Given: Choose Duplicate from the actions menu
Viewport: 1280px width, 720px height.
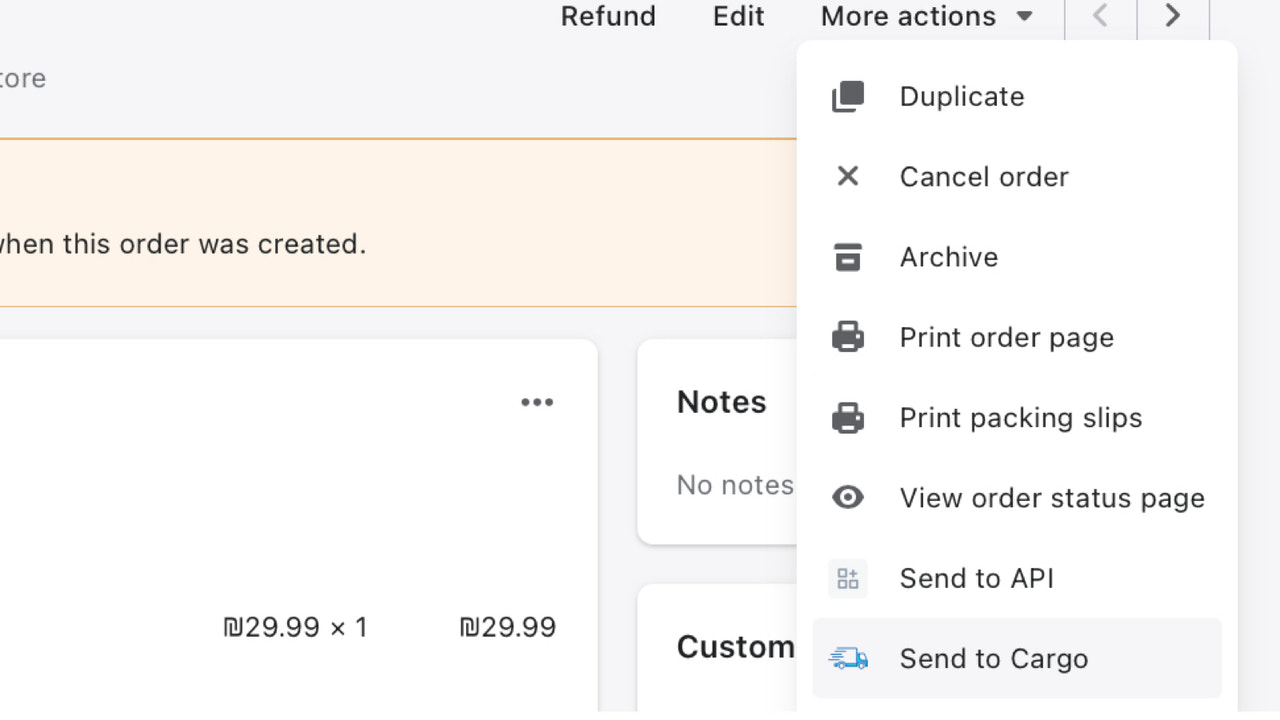Looking at the screenshot, I should pyautogui.click(x=961, y=96).
